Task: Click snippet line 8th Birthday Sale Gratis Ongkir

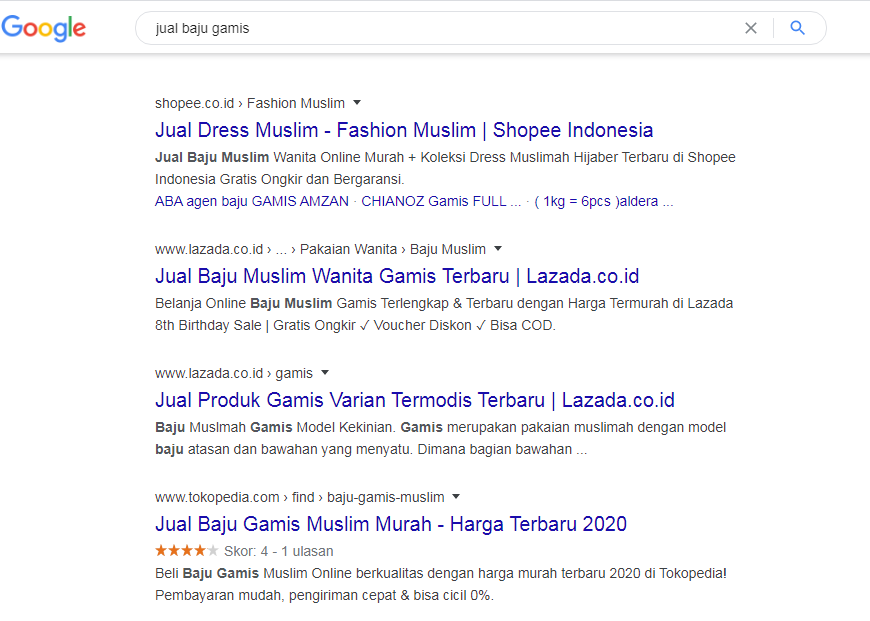Action: pos(355,325)
